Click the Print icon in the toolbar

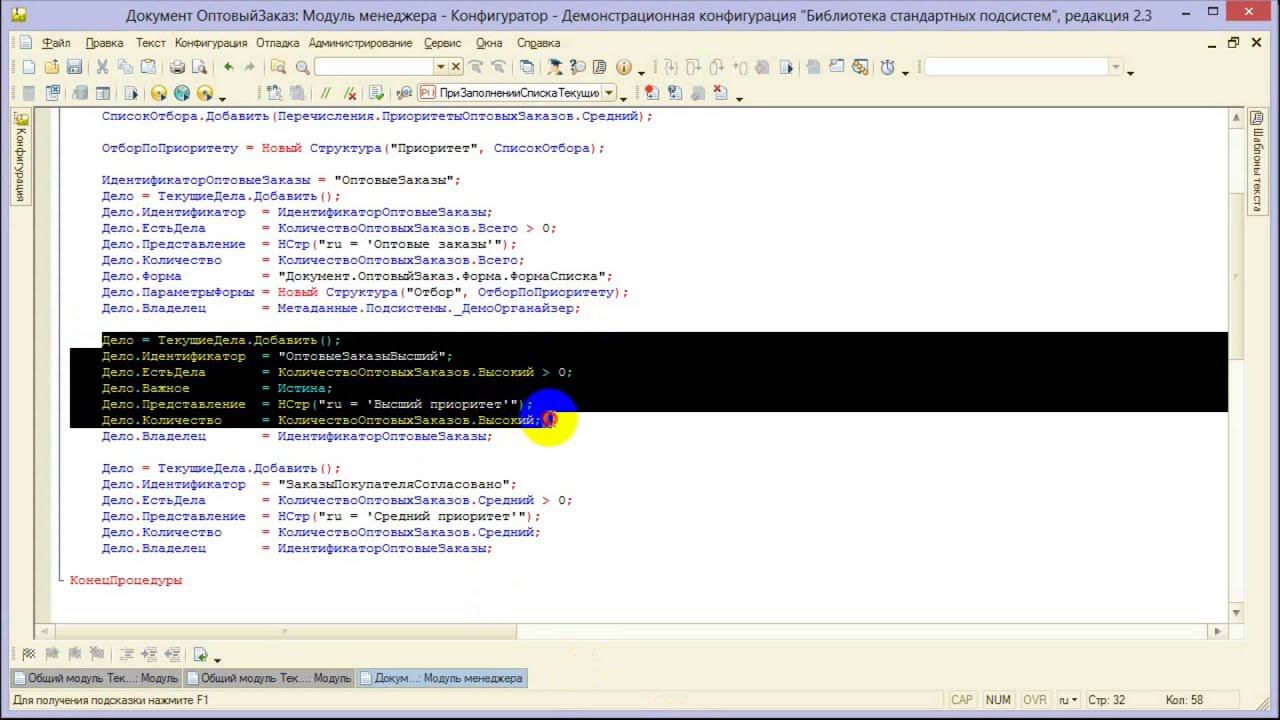click(177, 67)
